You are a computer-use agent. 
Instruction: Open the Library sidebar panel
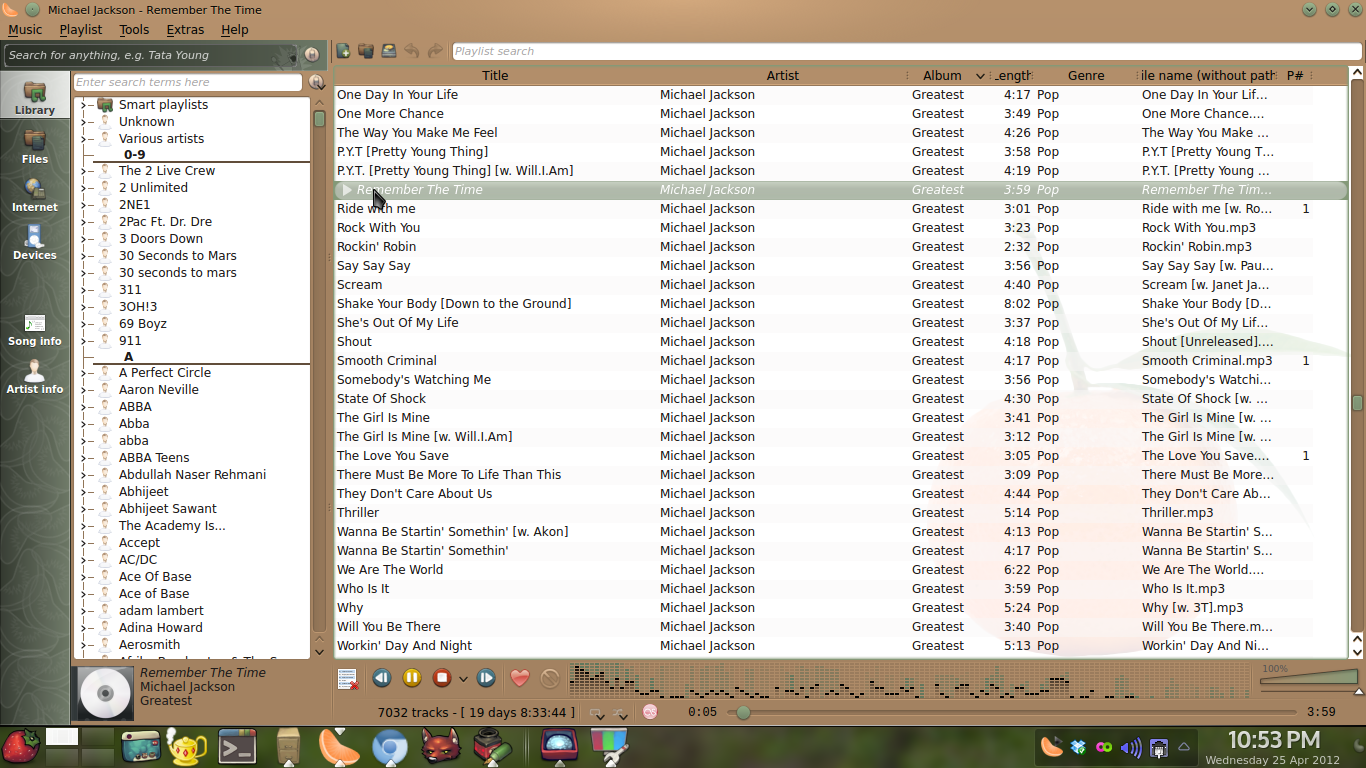pos(35,97)
